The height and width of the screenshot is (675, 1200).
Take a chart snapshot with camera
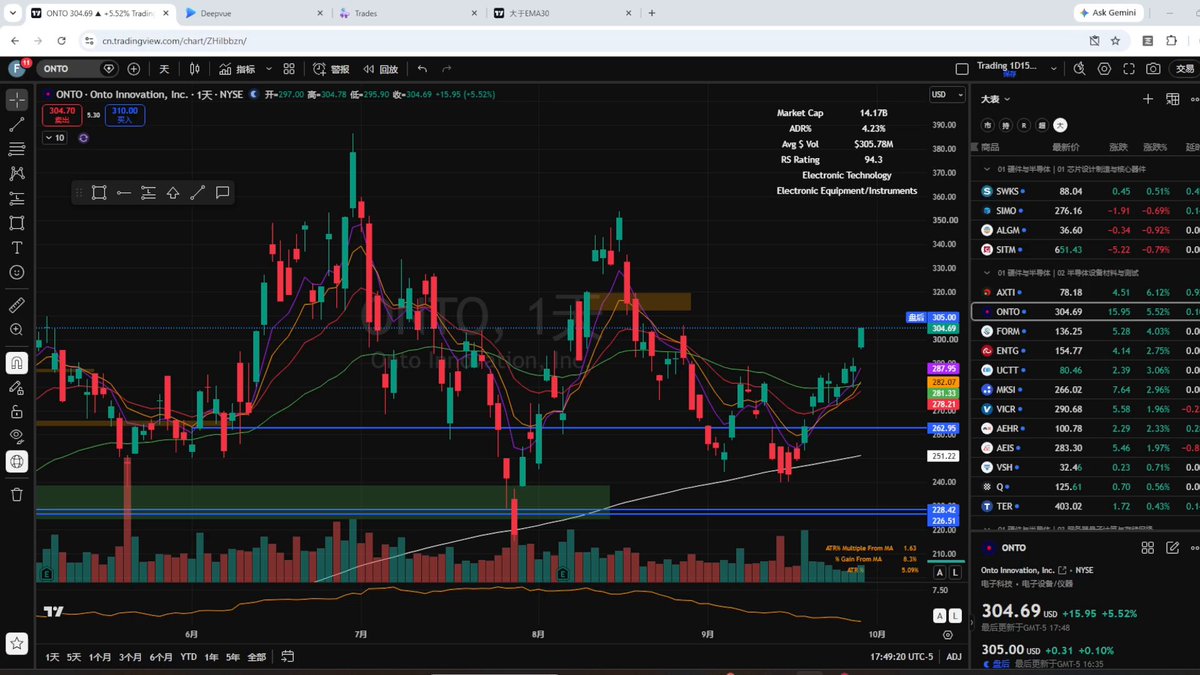pos(1154,69)
